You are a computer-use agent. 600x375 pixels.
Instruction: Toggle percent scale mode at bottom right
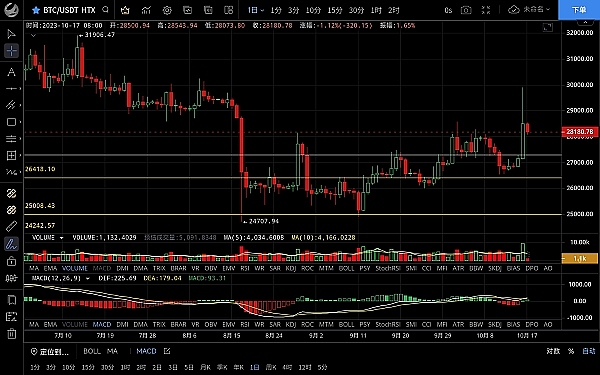571,351
